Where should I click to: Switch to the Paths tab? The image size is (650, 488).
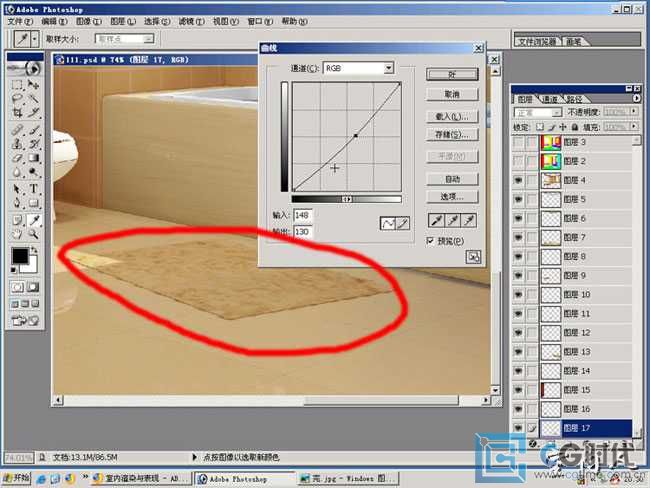coord(575,100)
